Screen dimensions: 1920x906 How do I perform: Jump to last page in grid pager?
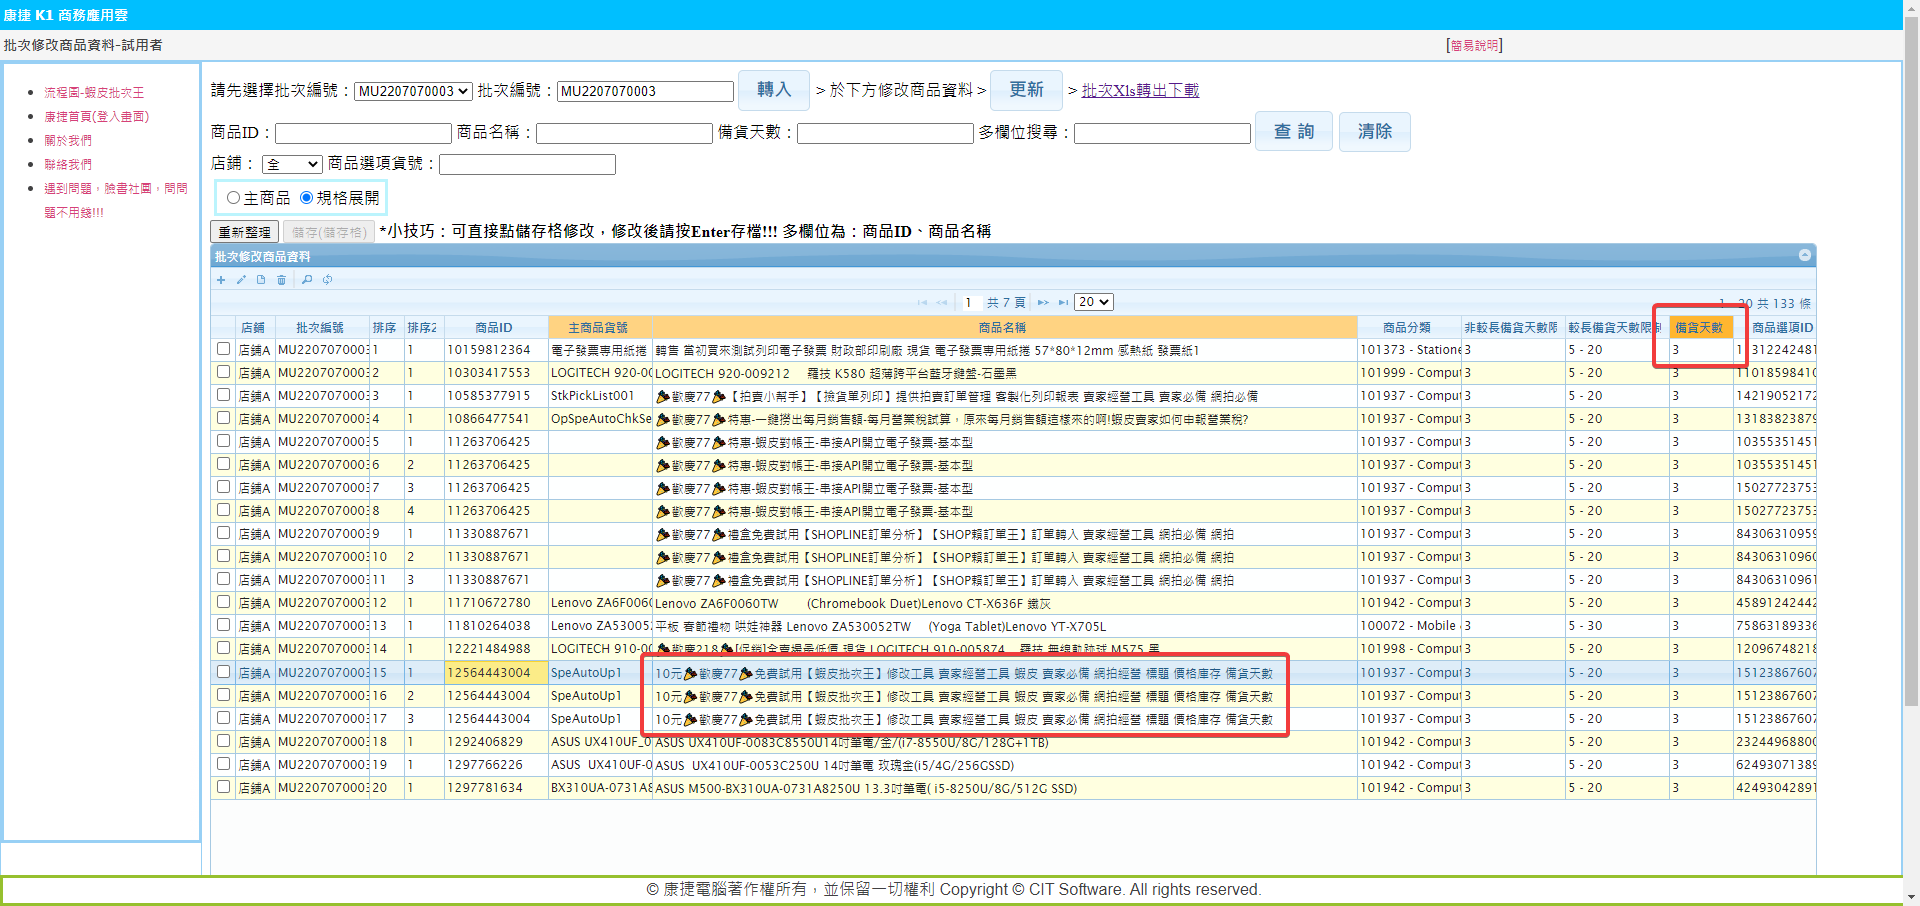point(1063,302)
